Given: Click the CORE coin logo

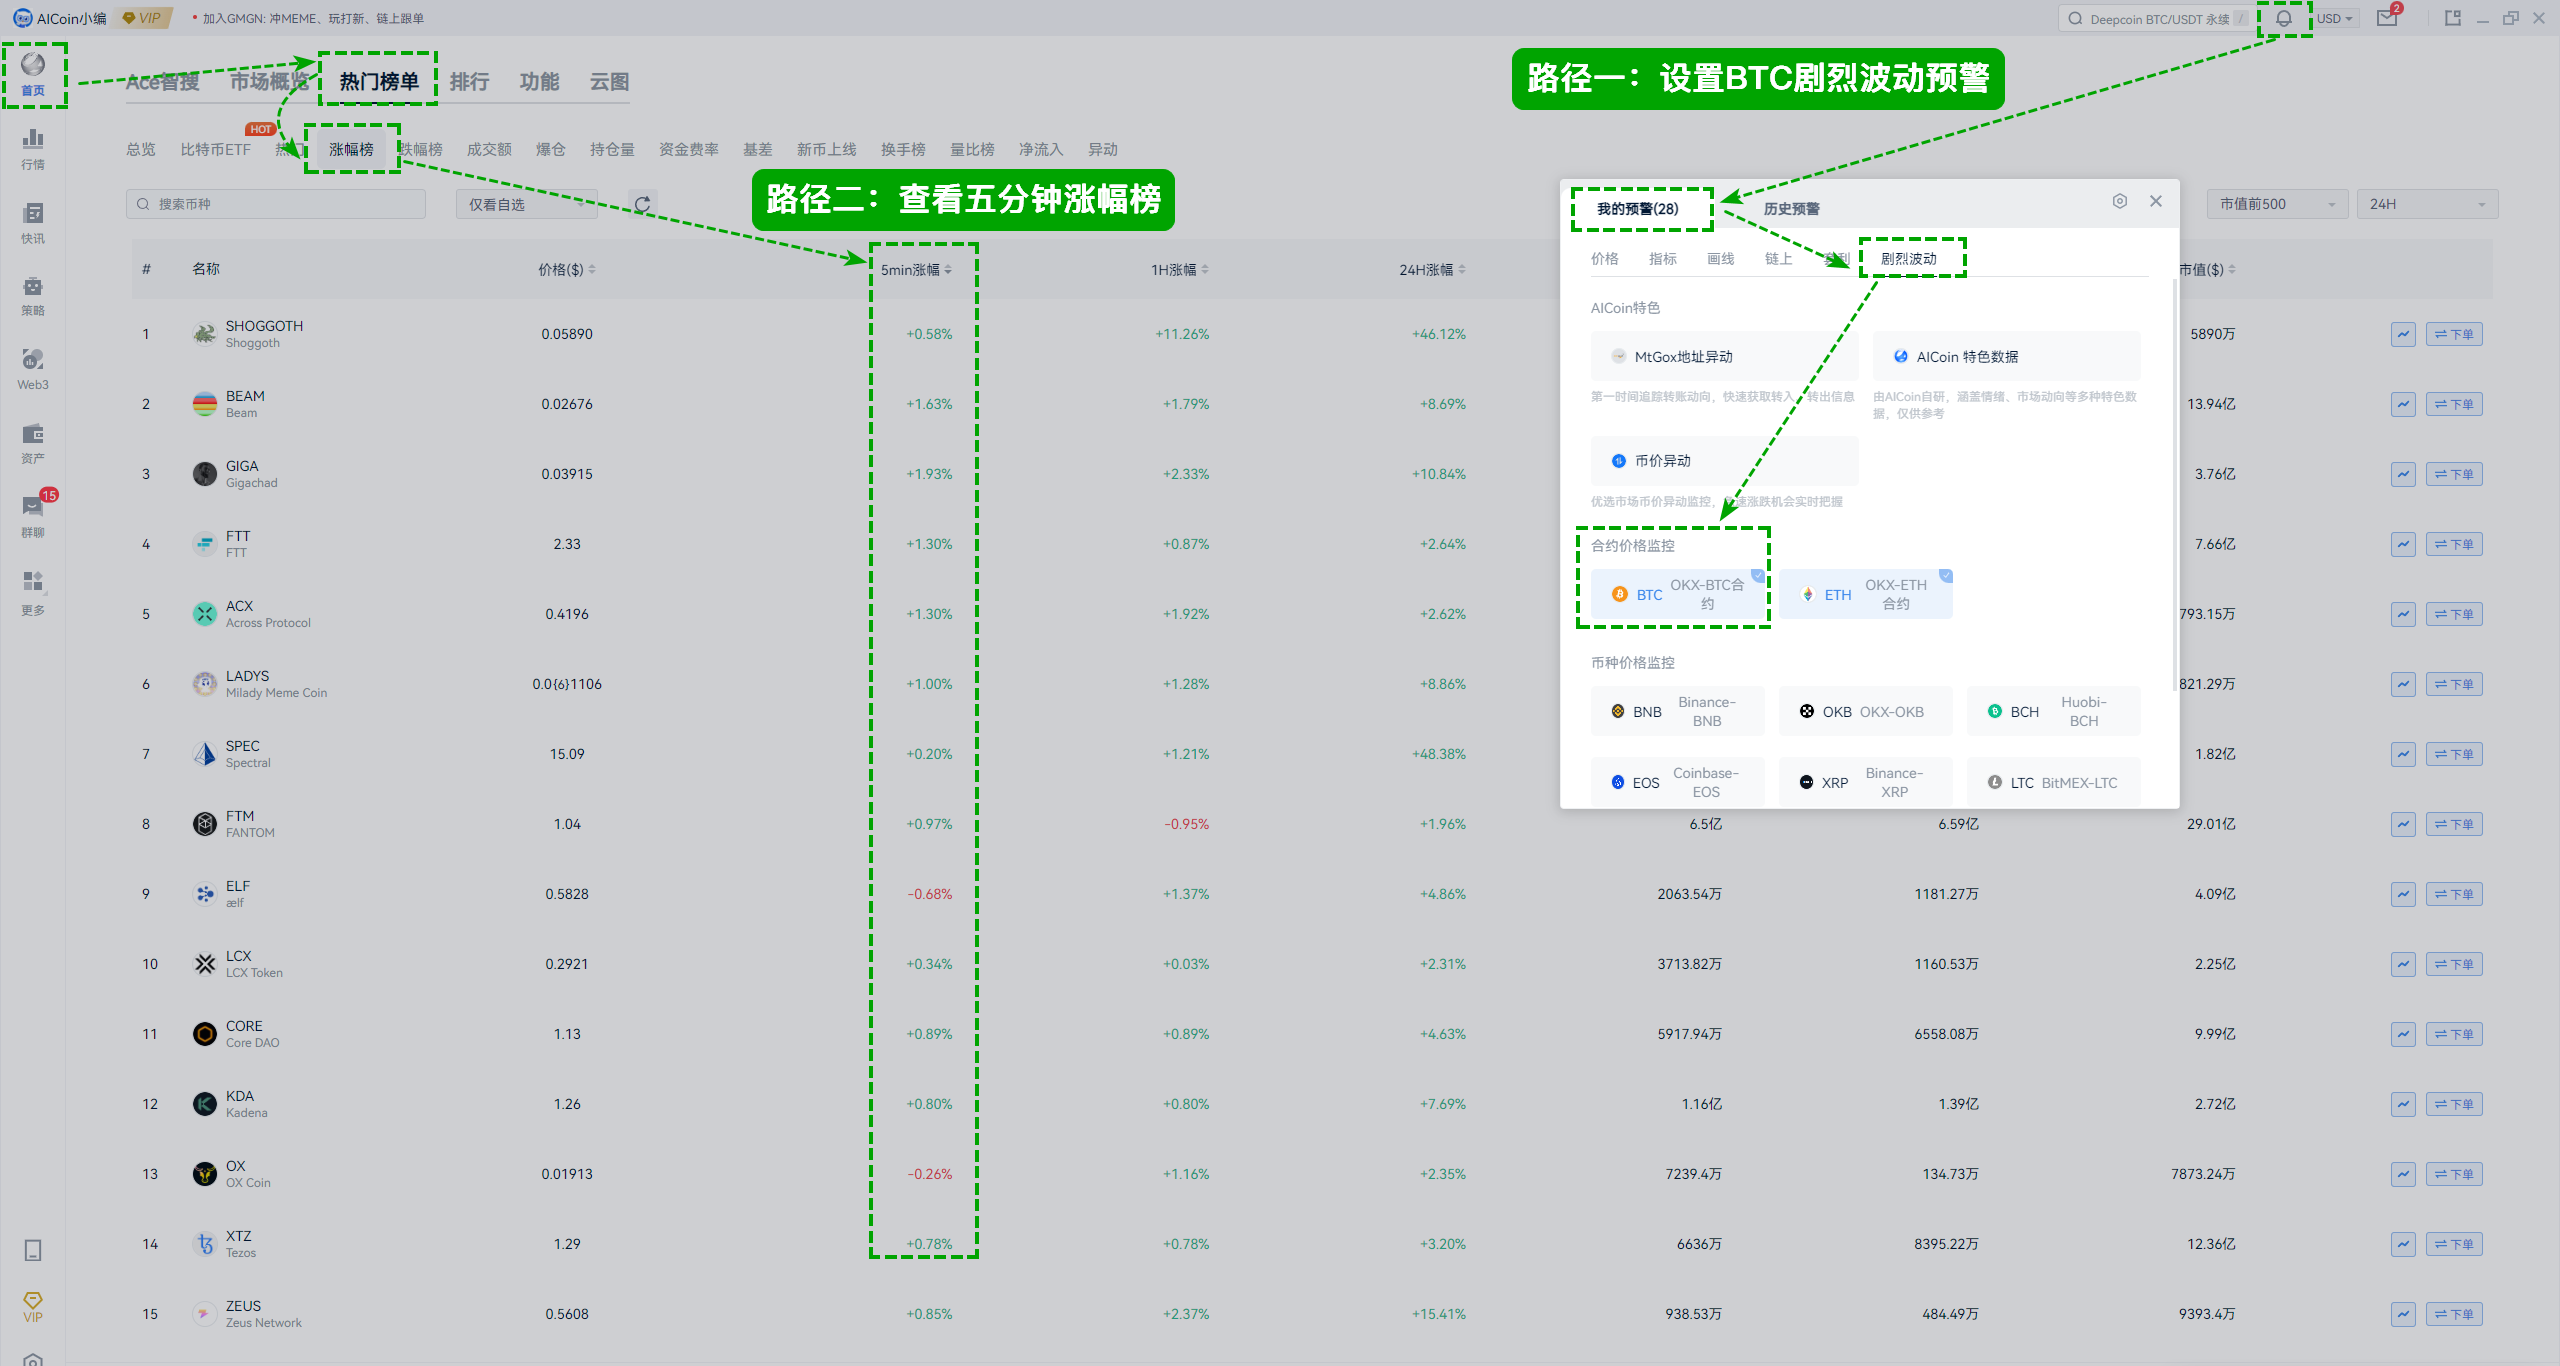Looking at the screenshot, I should (205, 1034).
